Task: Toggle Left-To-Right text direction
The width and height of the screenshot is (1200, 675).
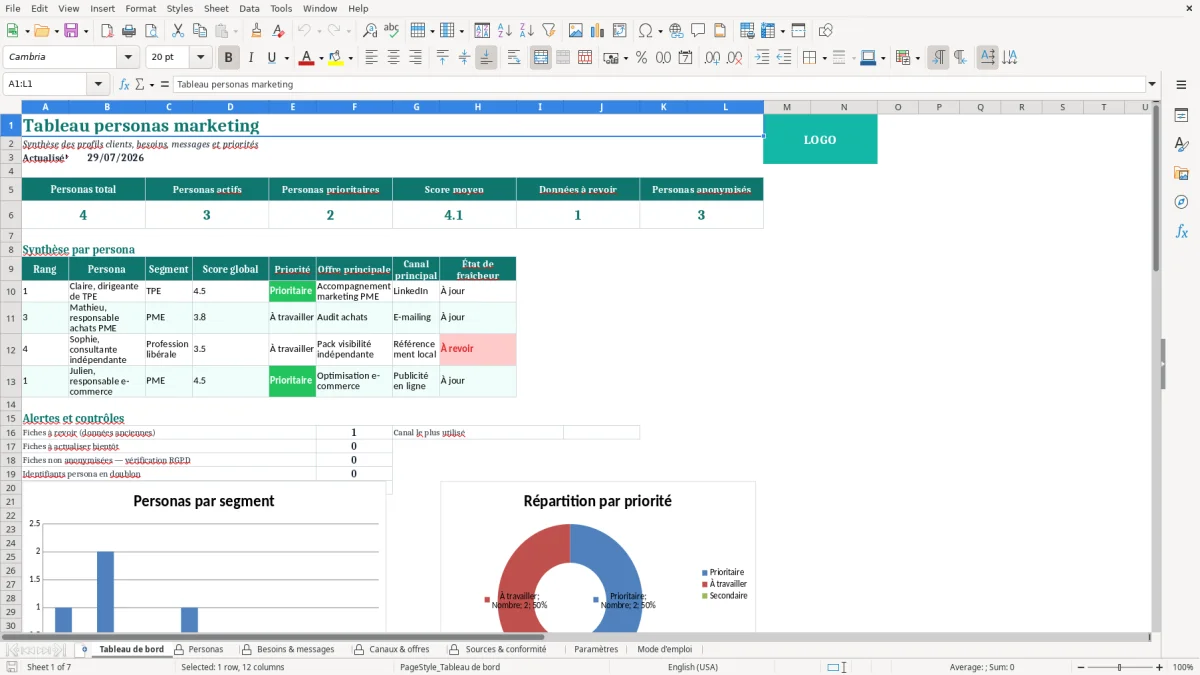Action: pos(938,57)
